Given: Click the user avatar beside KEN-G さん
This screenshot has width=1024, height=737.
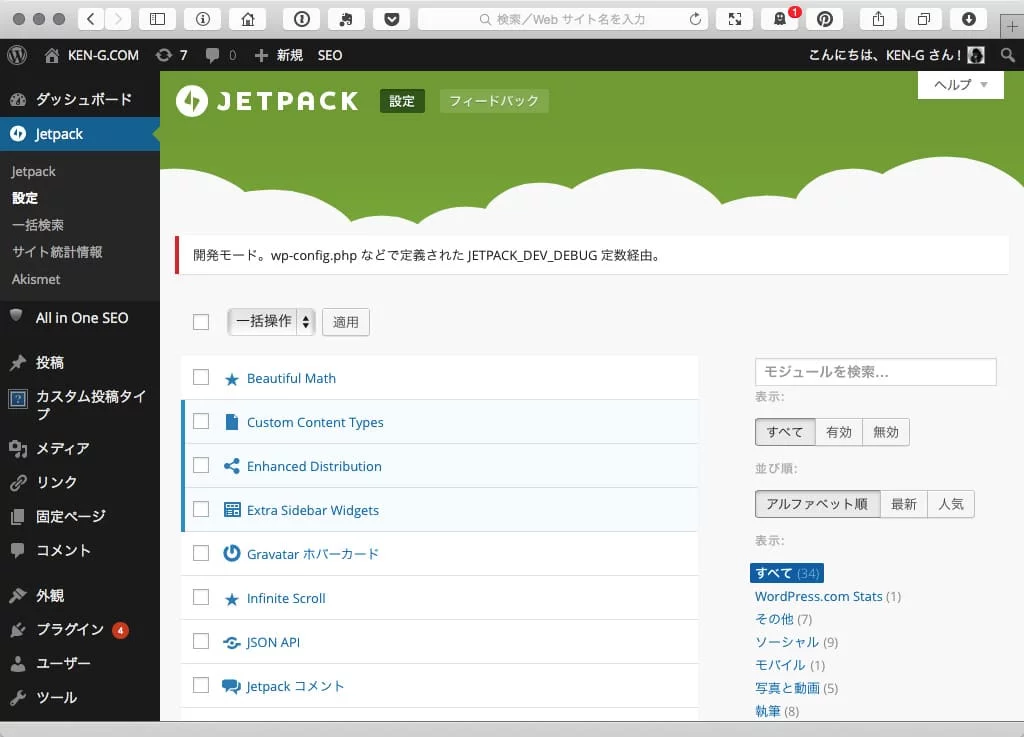Looking at the screenshot, I should tap(976, 55).
